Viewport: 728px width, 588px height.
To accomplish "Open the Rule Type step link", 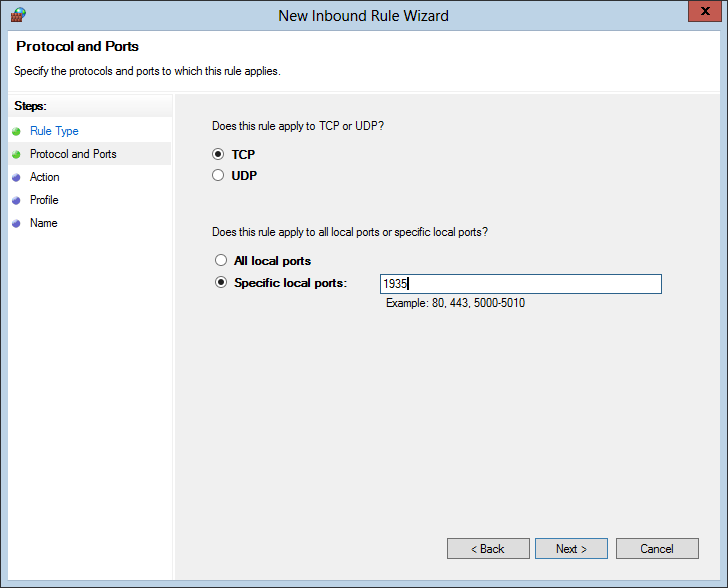I will click(54, 131).
